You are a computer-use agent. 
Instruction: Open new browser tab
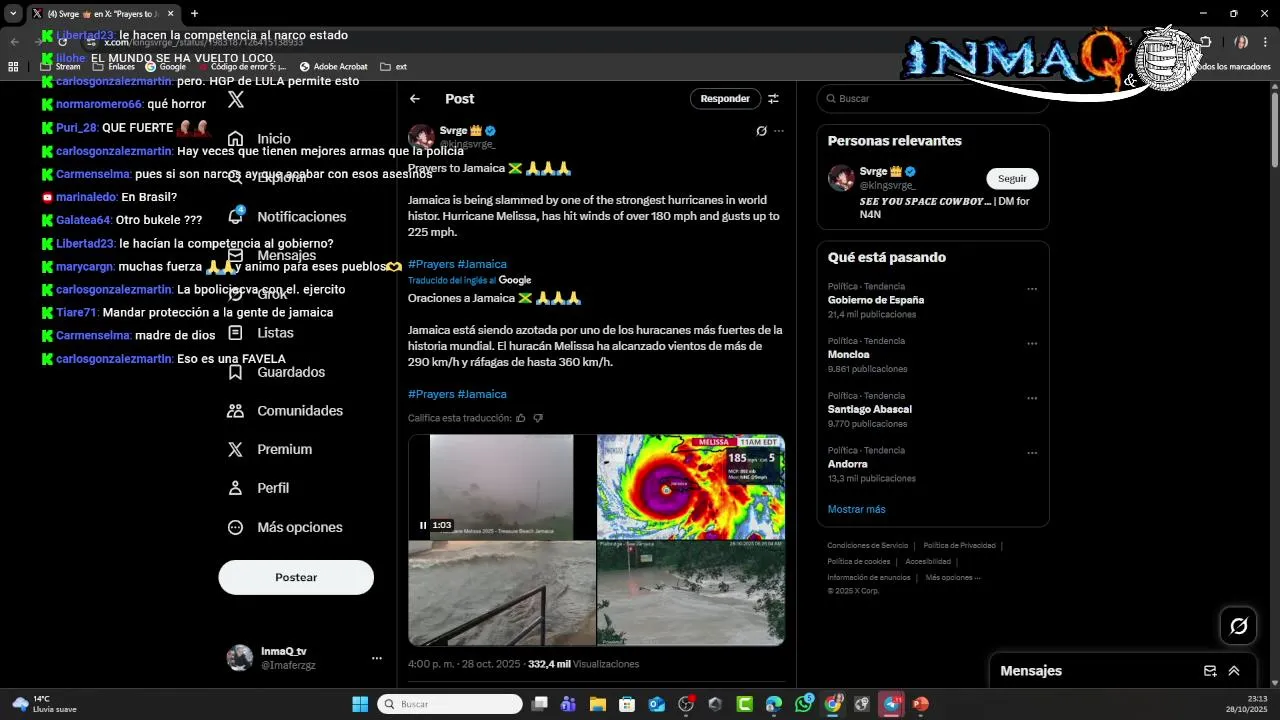tap(194, 14)
